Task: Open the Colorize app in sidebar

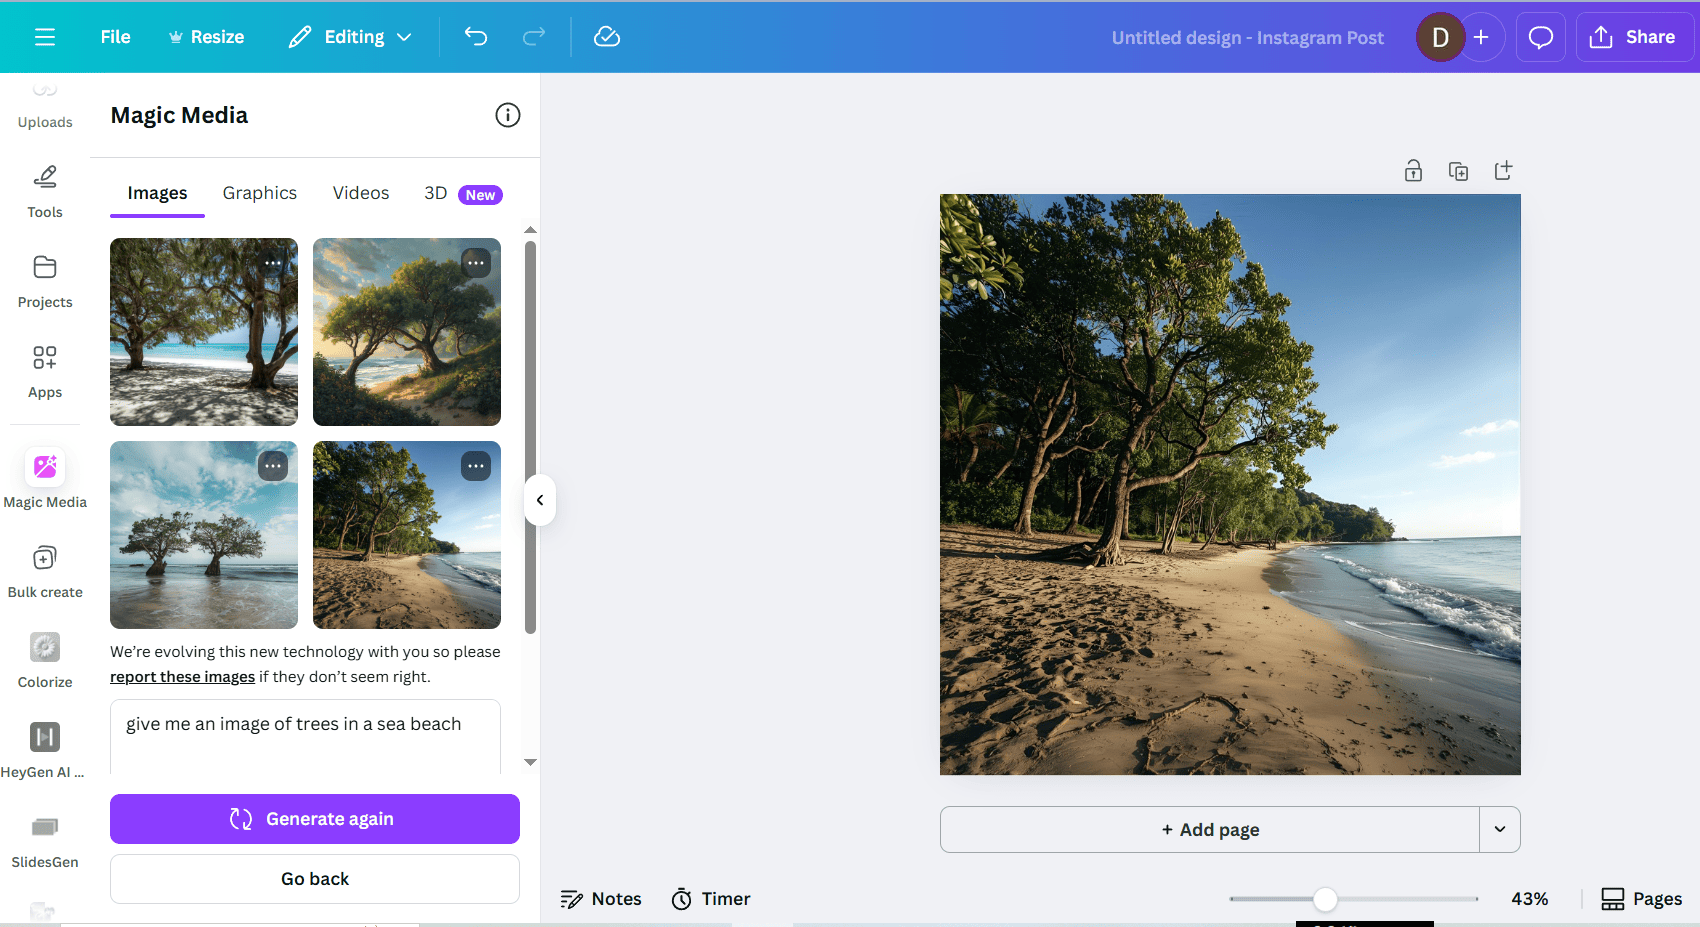Action: 45,660
